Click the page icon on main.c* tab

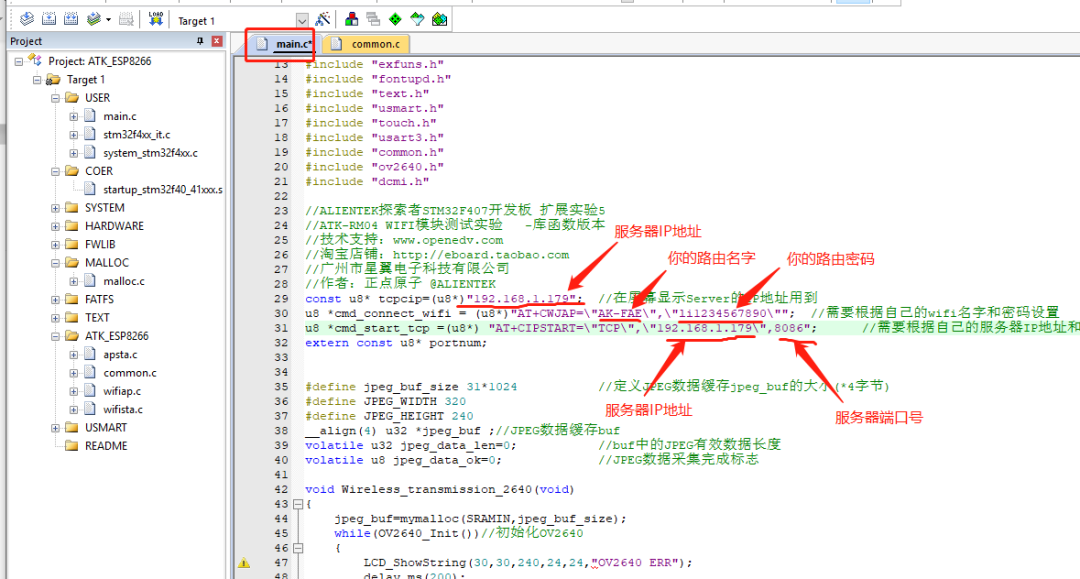[262, 44]
